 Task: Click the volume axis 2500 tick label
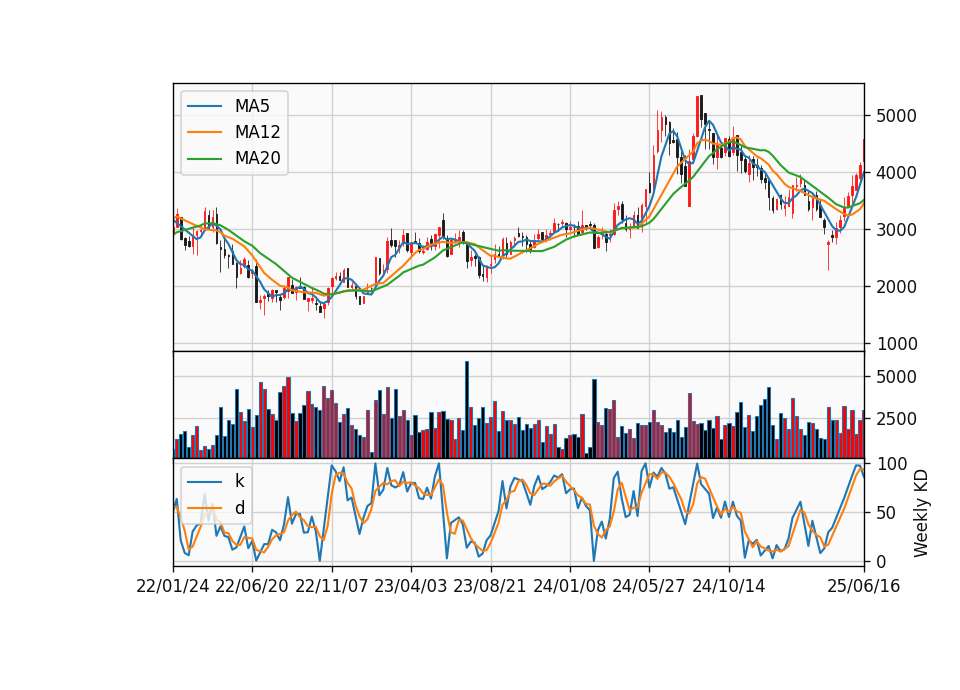coord(896,419)
